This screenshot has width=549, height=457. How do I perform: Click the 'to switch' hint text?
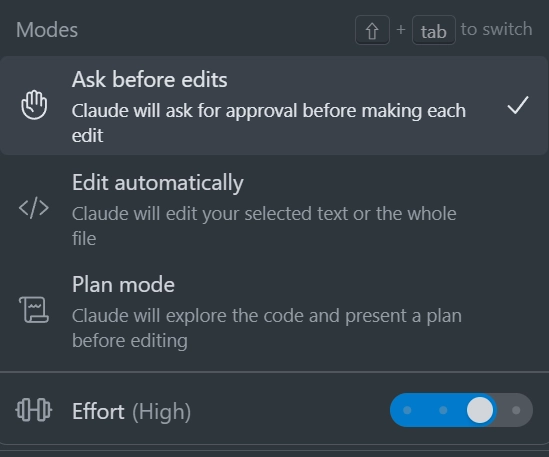click(x=496, y=29)
